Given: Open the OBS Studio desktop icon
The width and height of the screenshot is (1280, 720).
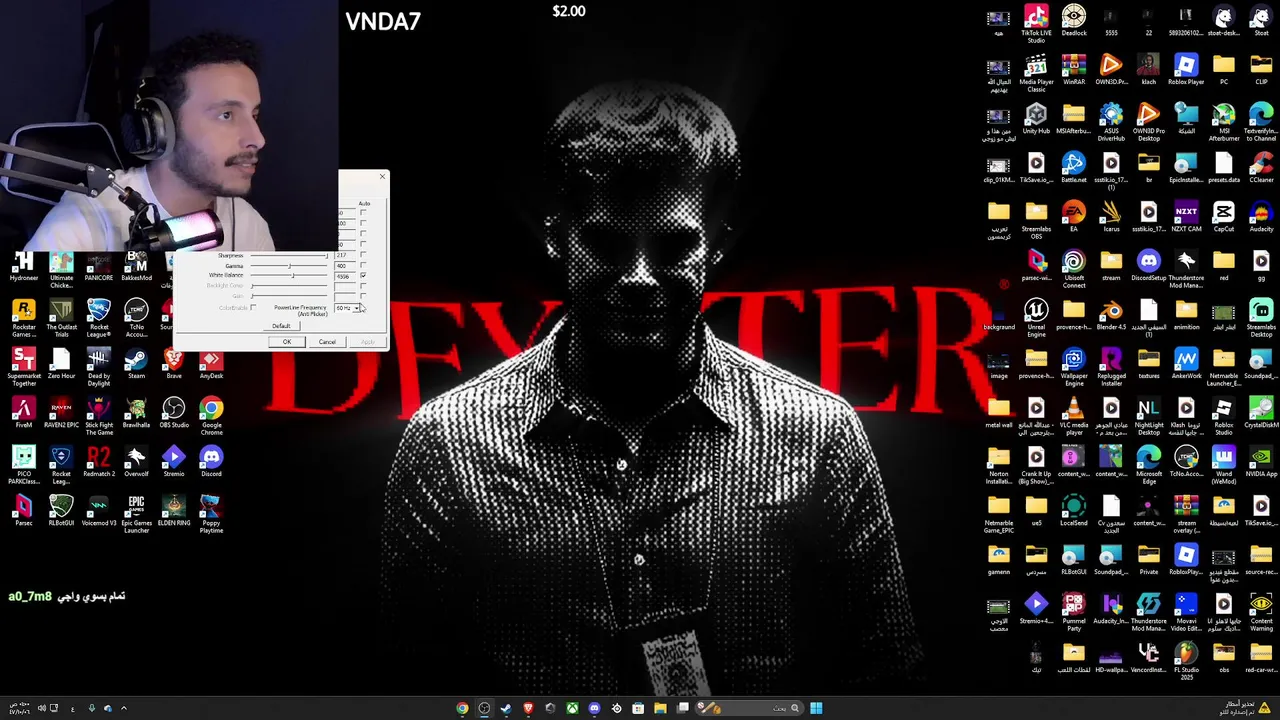Looking at the screenshot, I should (174, 413).
